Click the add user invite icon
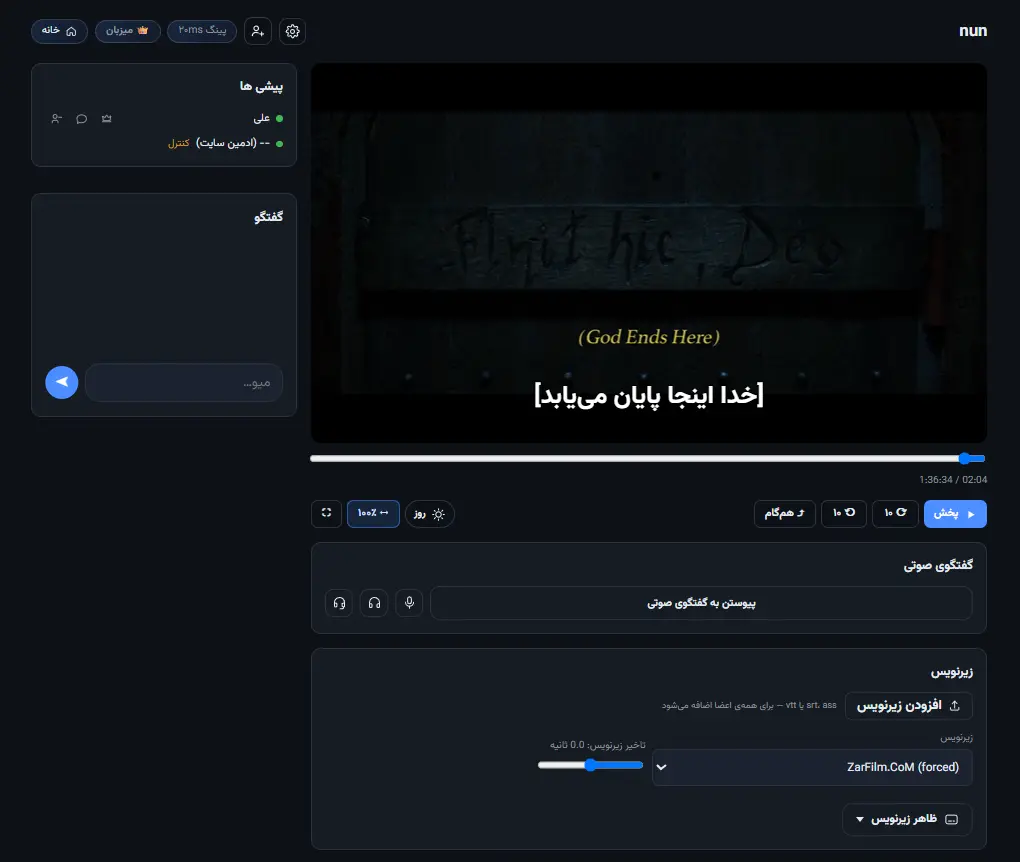 pos(258,31)
